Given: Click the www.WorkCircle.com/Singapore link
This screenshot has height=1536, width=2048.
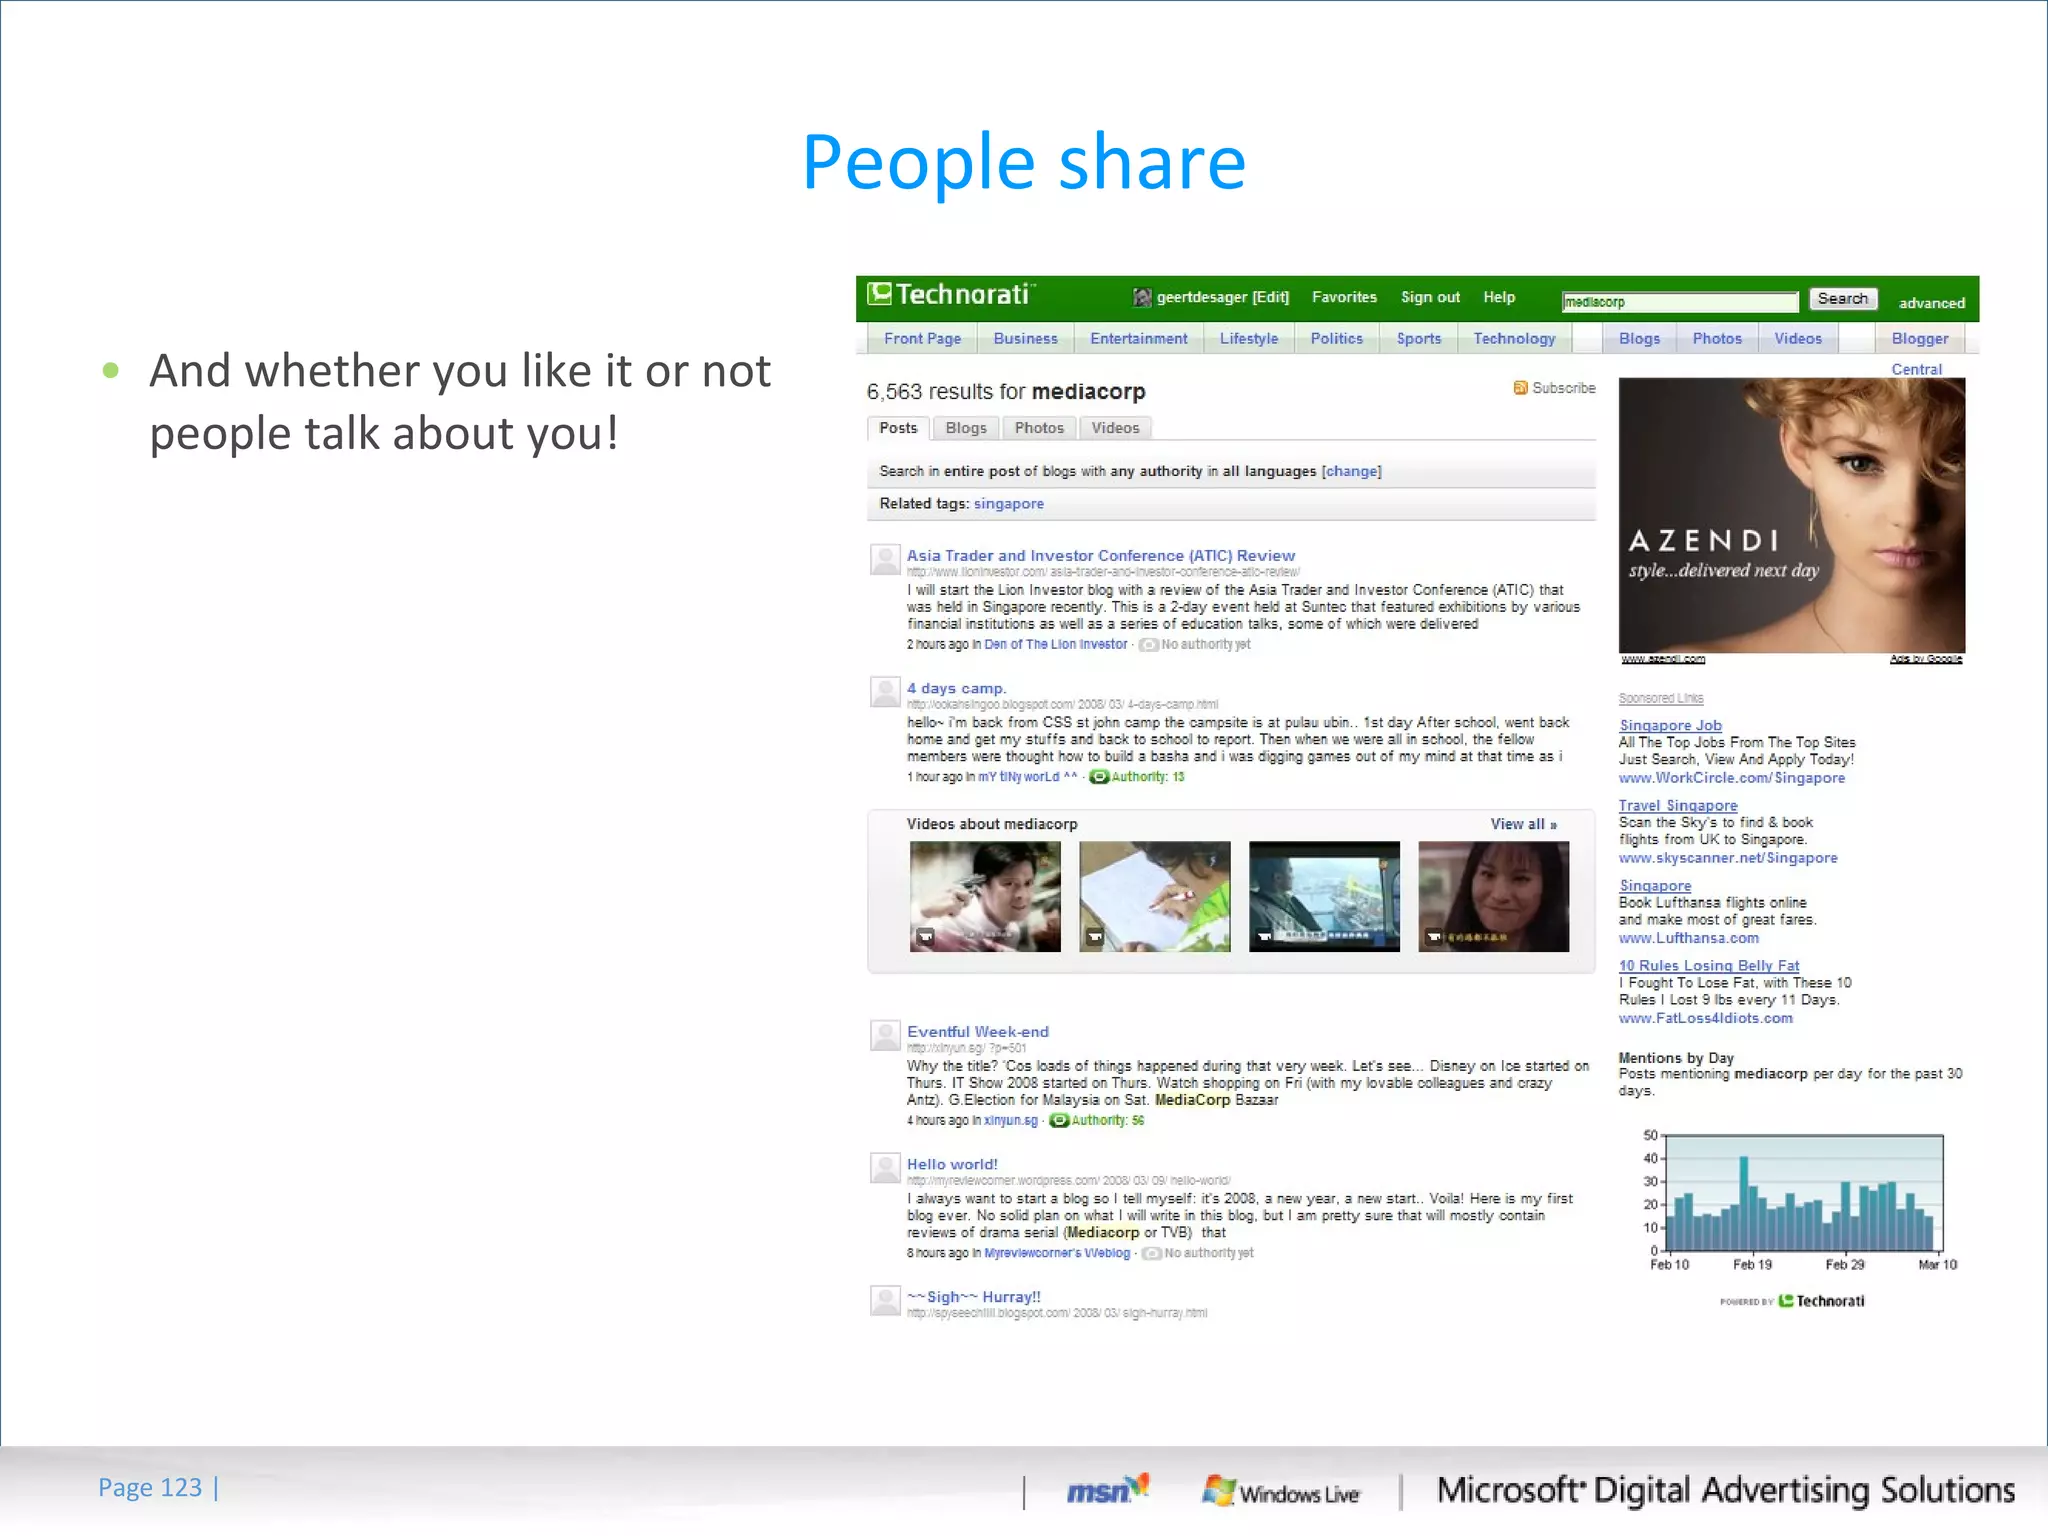Looking at the screenshot, I should pyautogui.click(x=1731, y=778).
